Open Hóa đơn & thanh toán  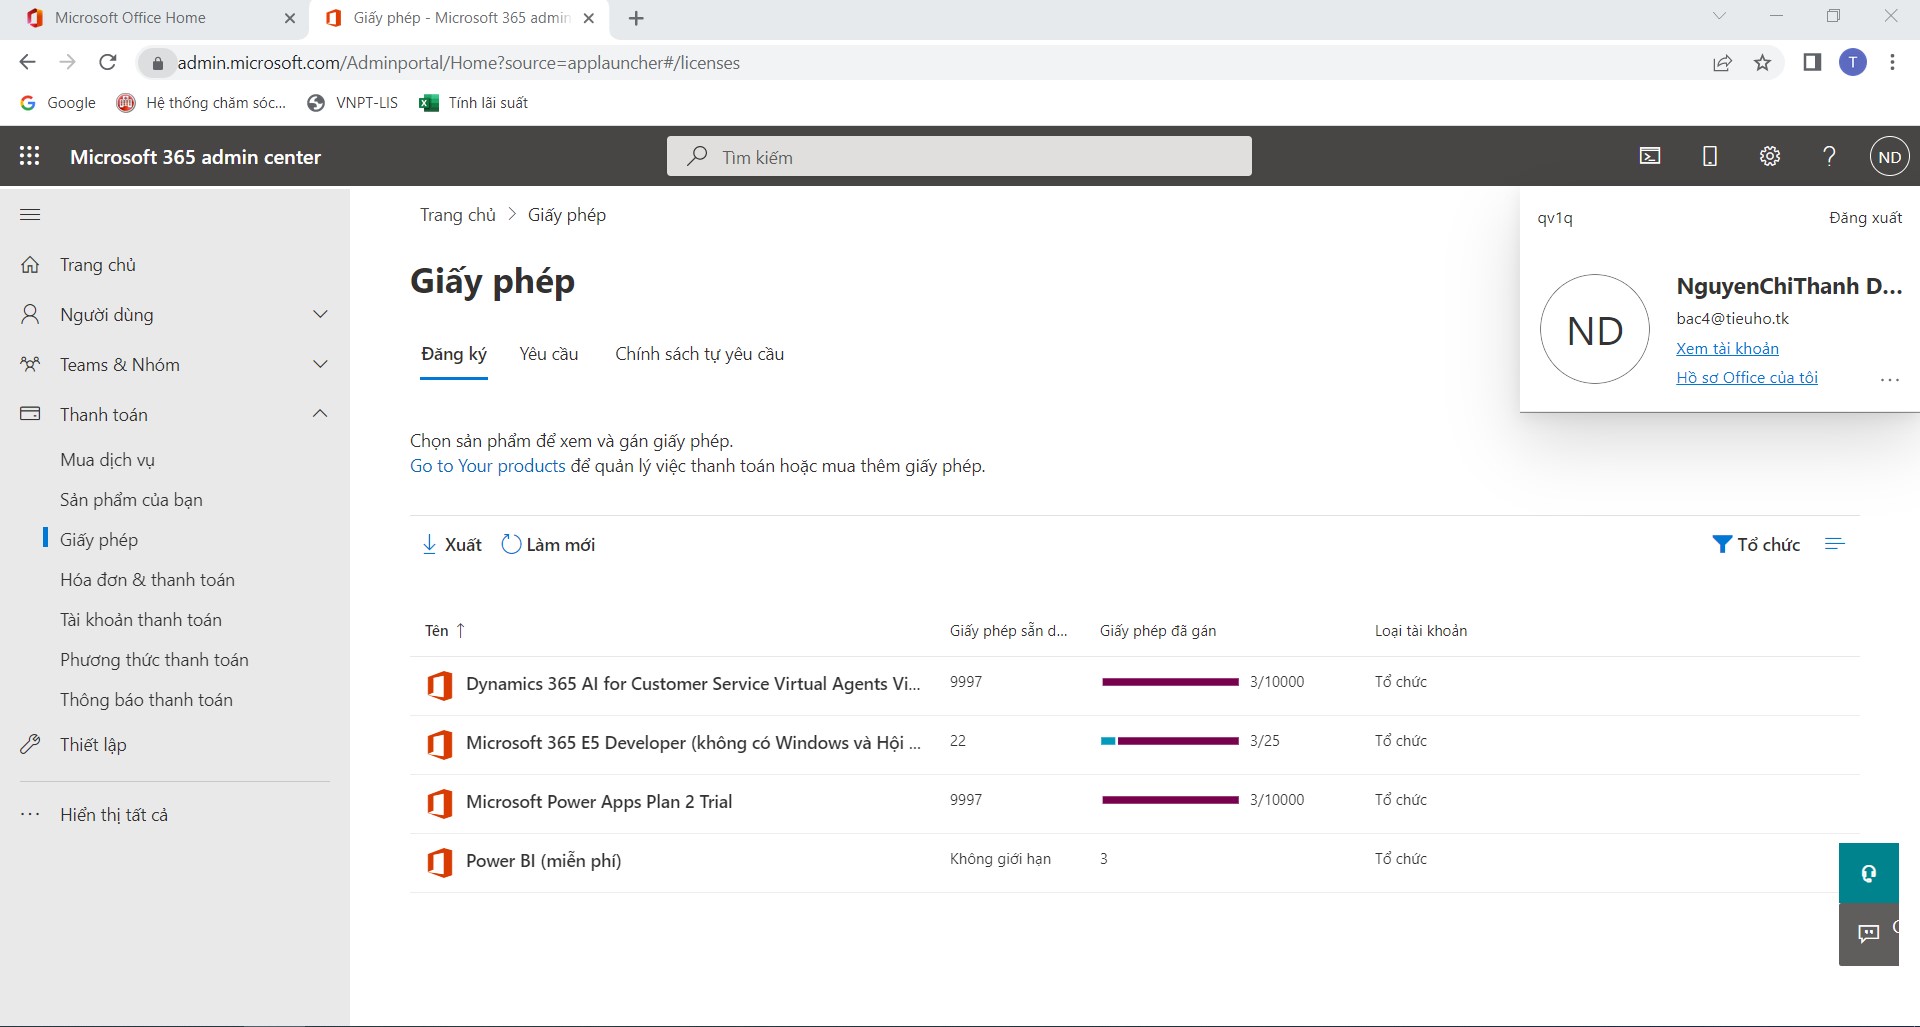(x=147, y=580)
